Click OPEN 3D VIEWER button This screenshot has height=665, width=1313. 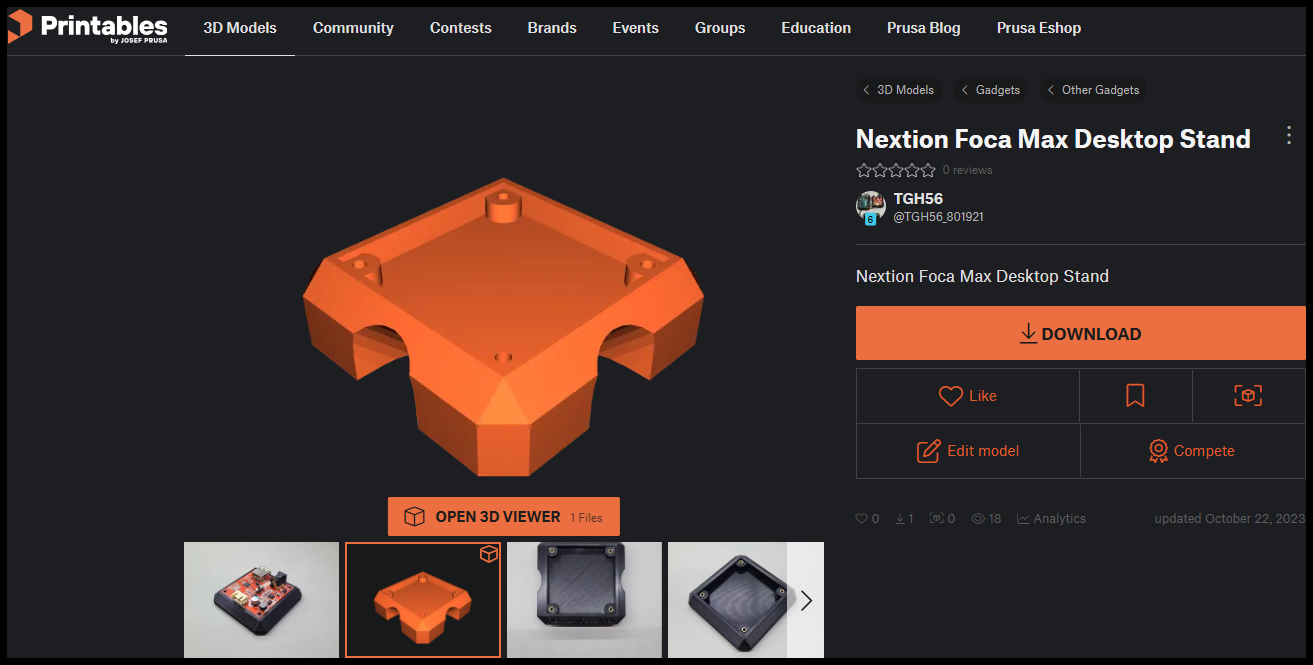tap(504, 517)
